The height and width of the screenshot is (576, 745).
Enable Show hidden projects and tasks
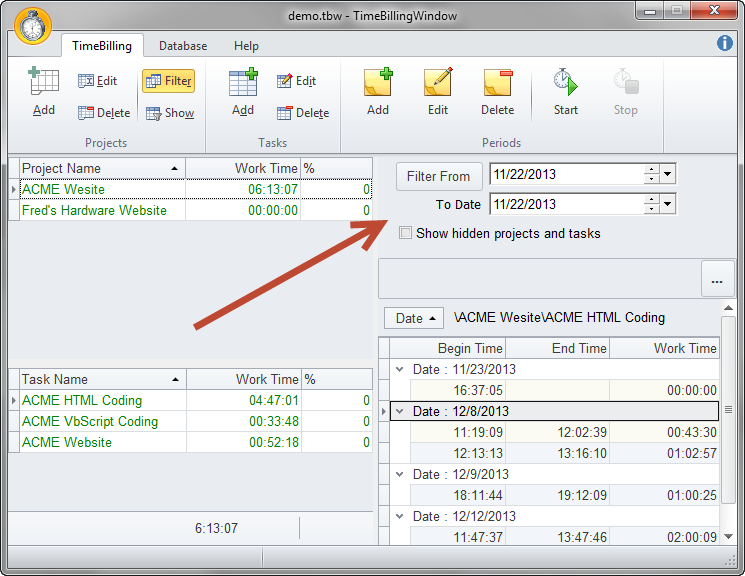(x=406, y=233)
